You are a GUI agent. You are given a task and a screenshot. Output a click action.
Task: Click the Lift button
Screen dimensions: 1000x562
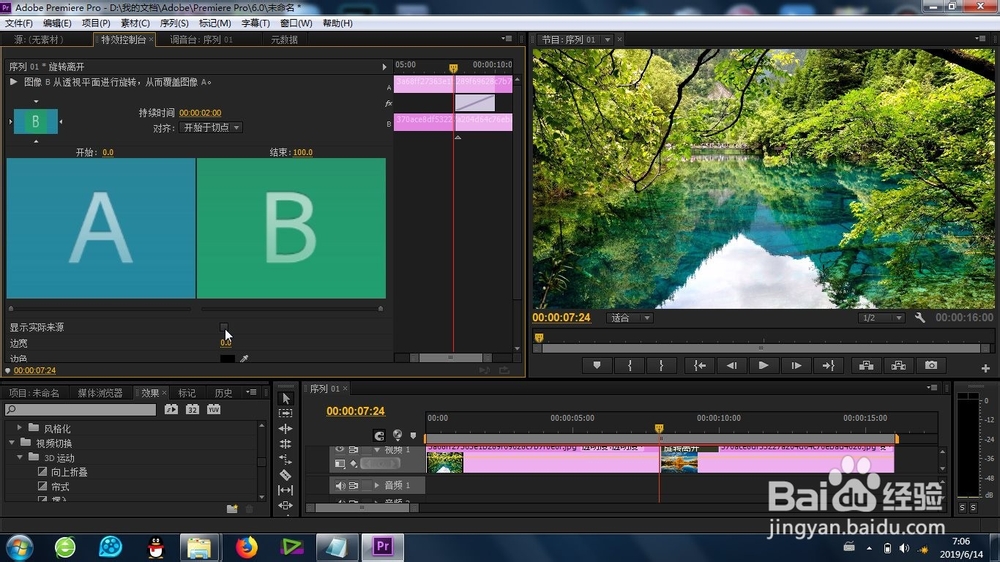(866, 366)
